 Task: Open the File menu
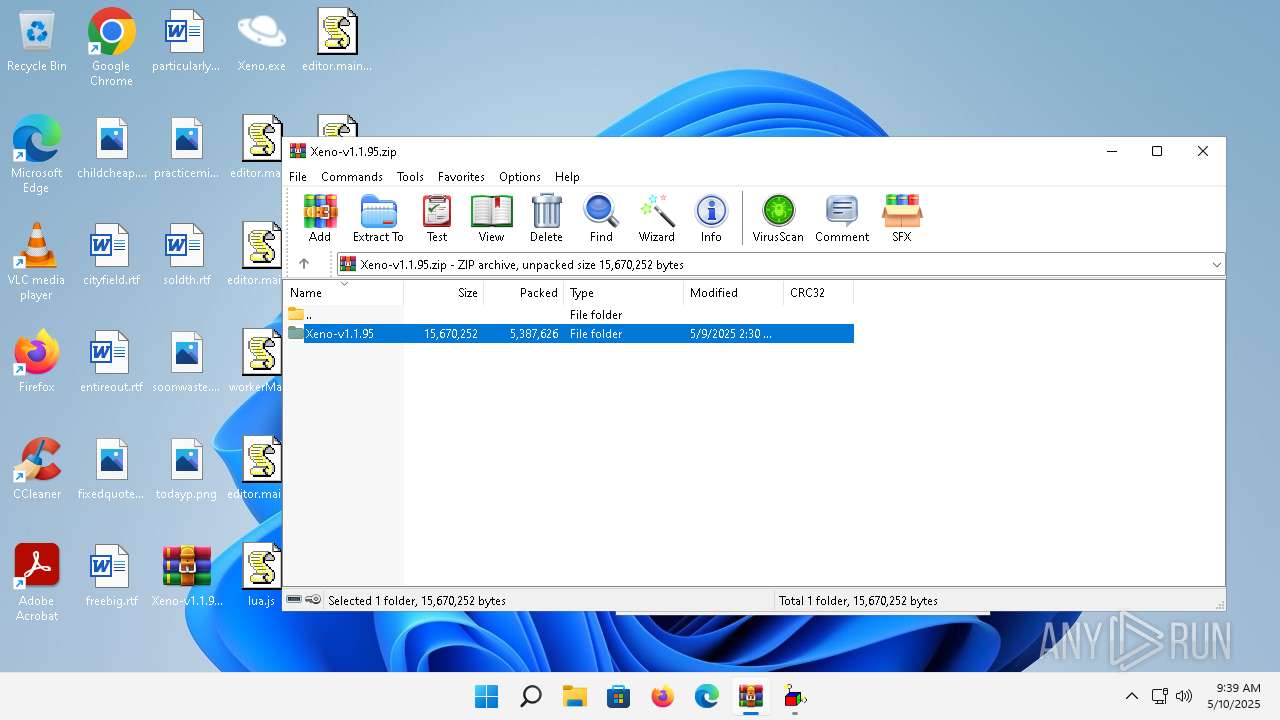click(298, 176)
